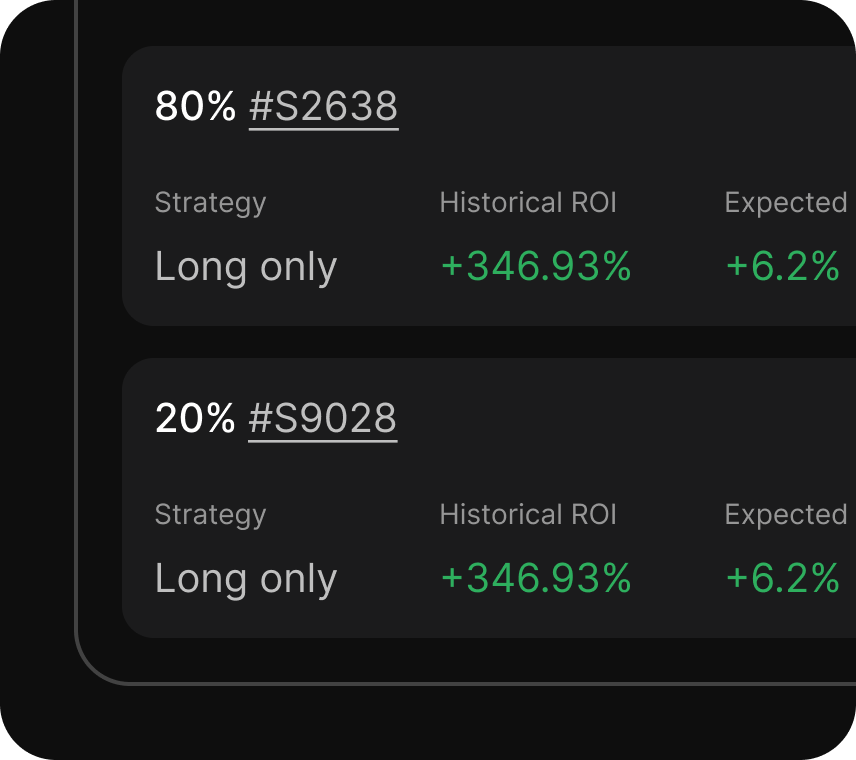
Task: Click the 80% allocation text
Action: (195, 106)
